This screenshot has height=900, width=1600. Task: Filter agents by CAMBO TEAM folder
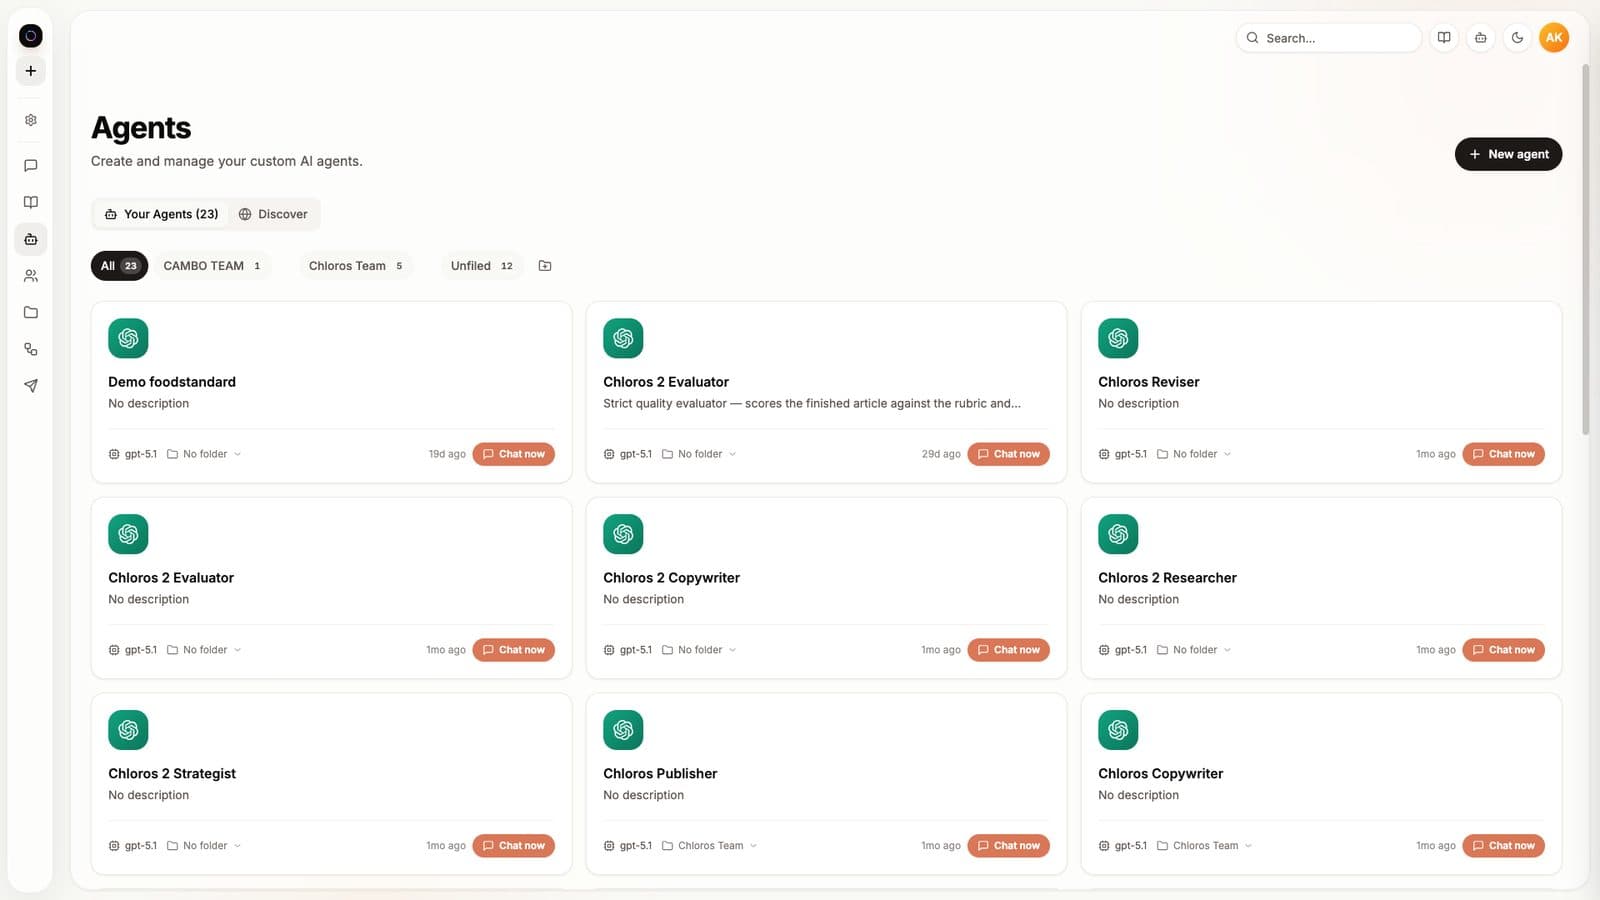coord(212,266)
